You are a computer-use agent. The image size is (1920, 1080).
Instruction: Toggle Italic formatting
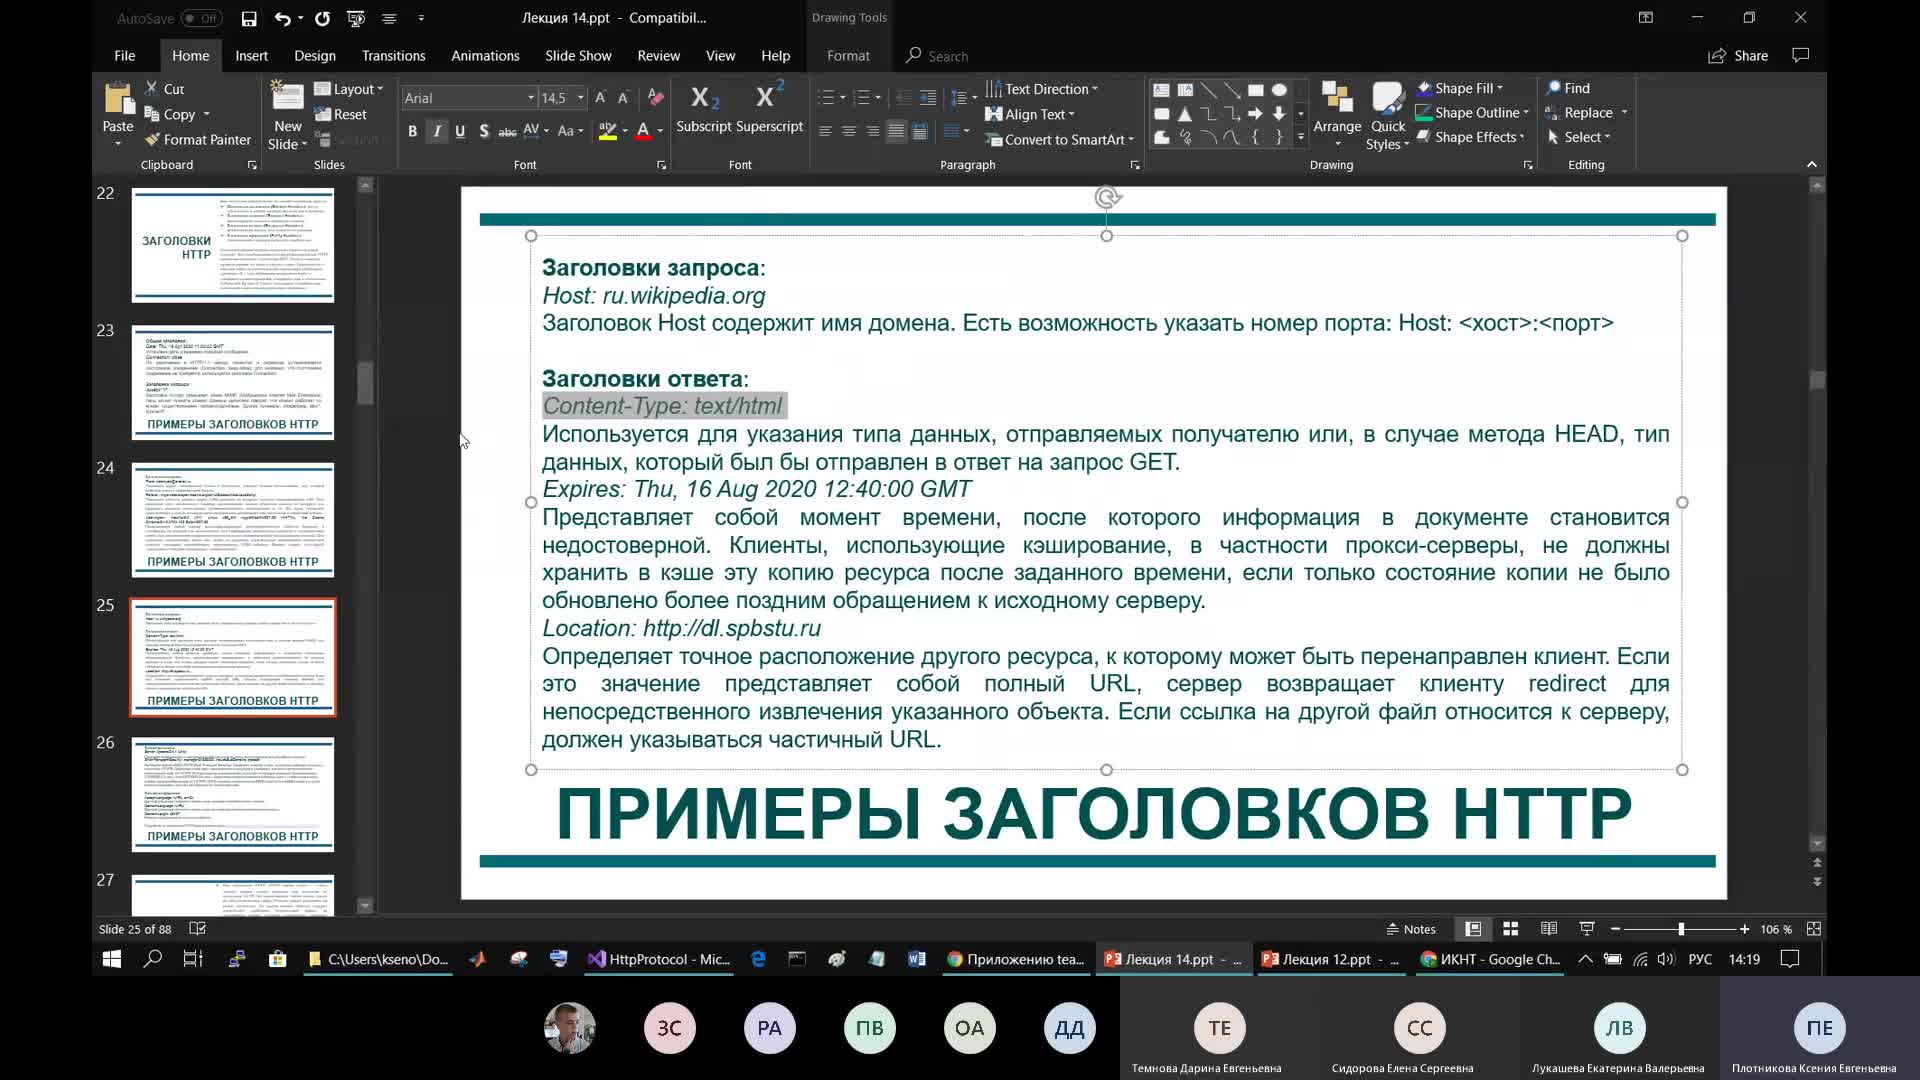point(436,131)
